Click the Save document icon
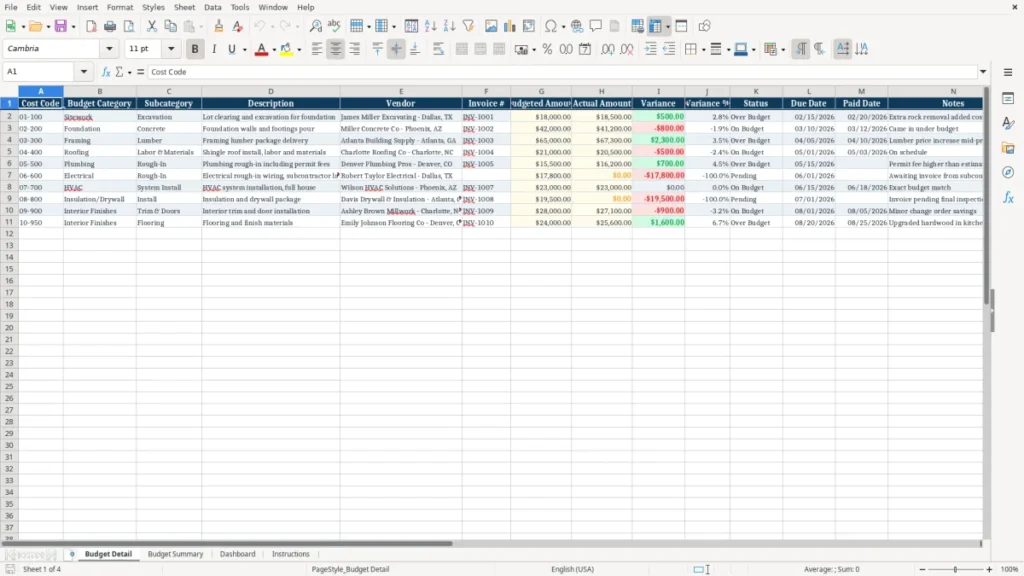 point(61,26)
